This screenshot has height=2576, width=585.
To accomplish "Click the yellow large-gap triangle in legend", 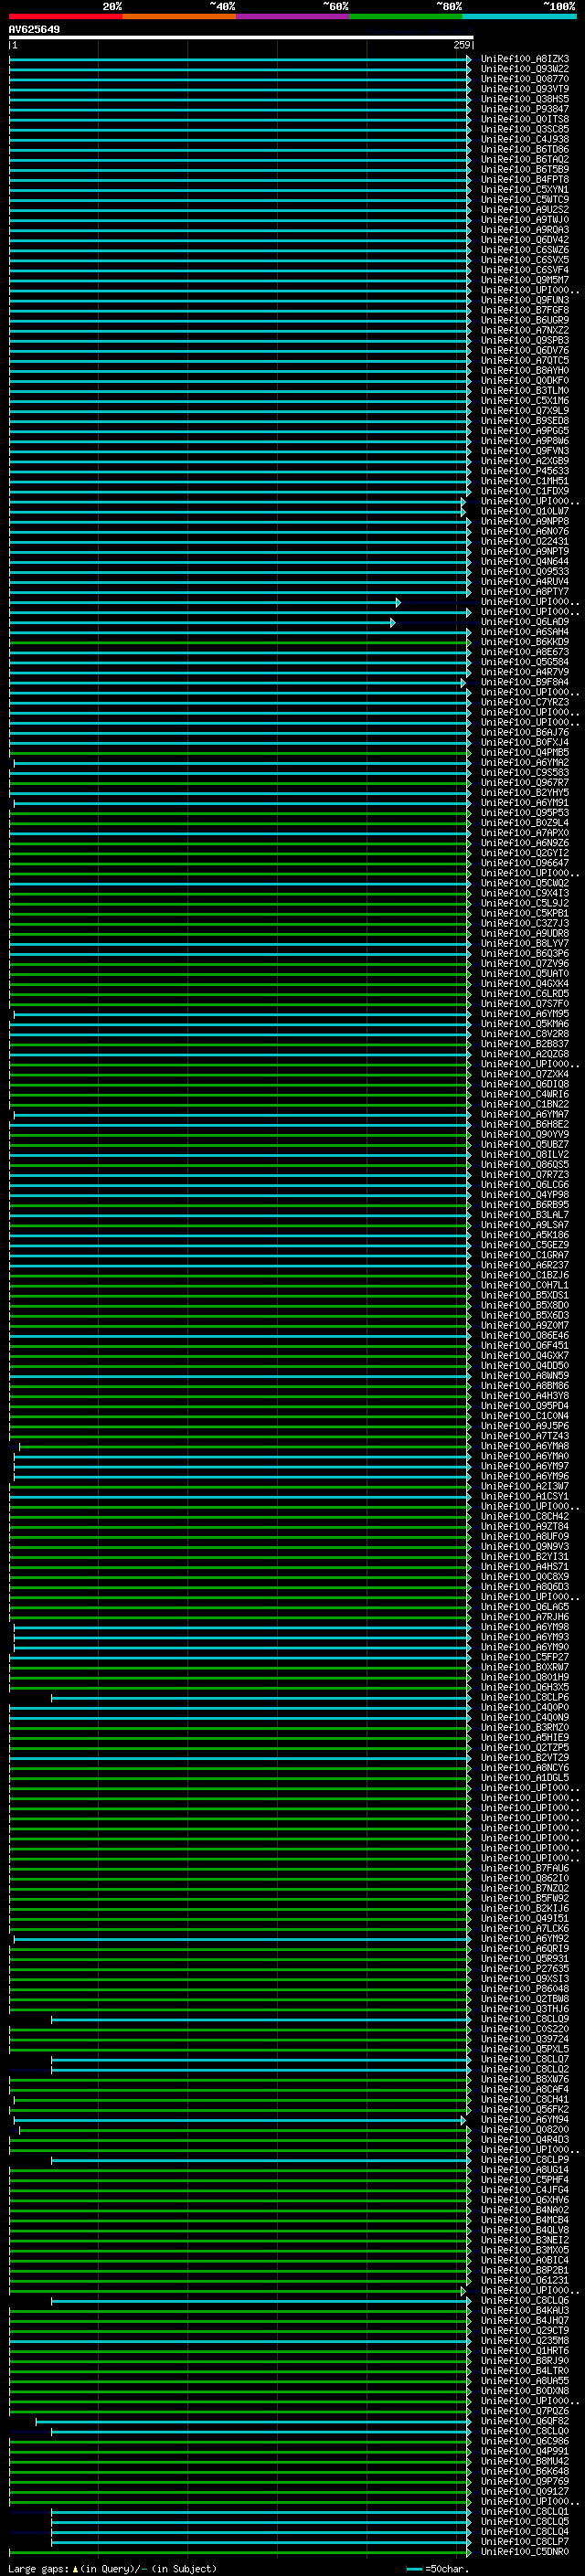I will click(75, 2568).
